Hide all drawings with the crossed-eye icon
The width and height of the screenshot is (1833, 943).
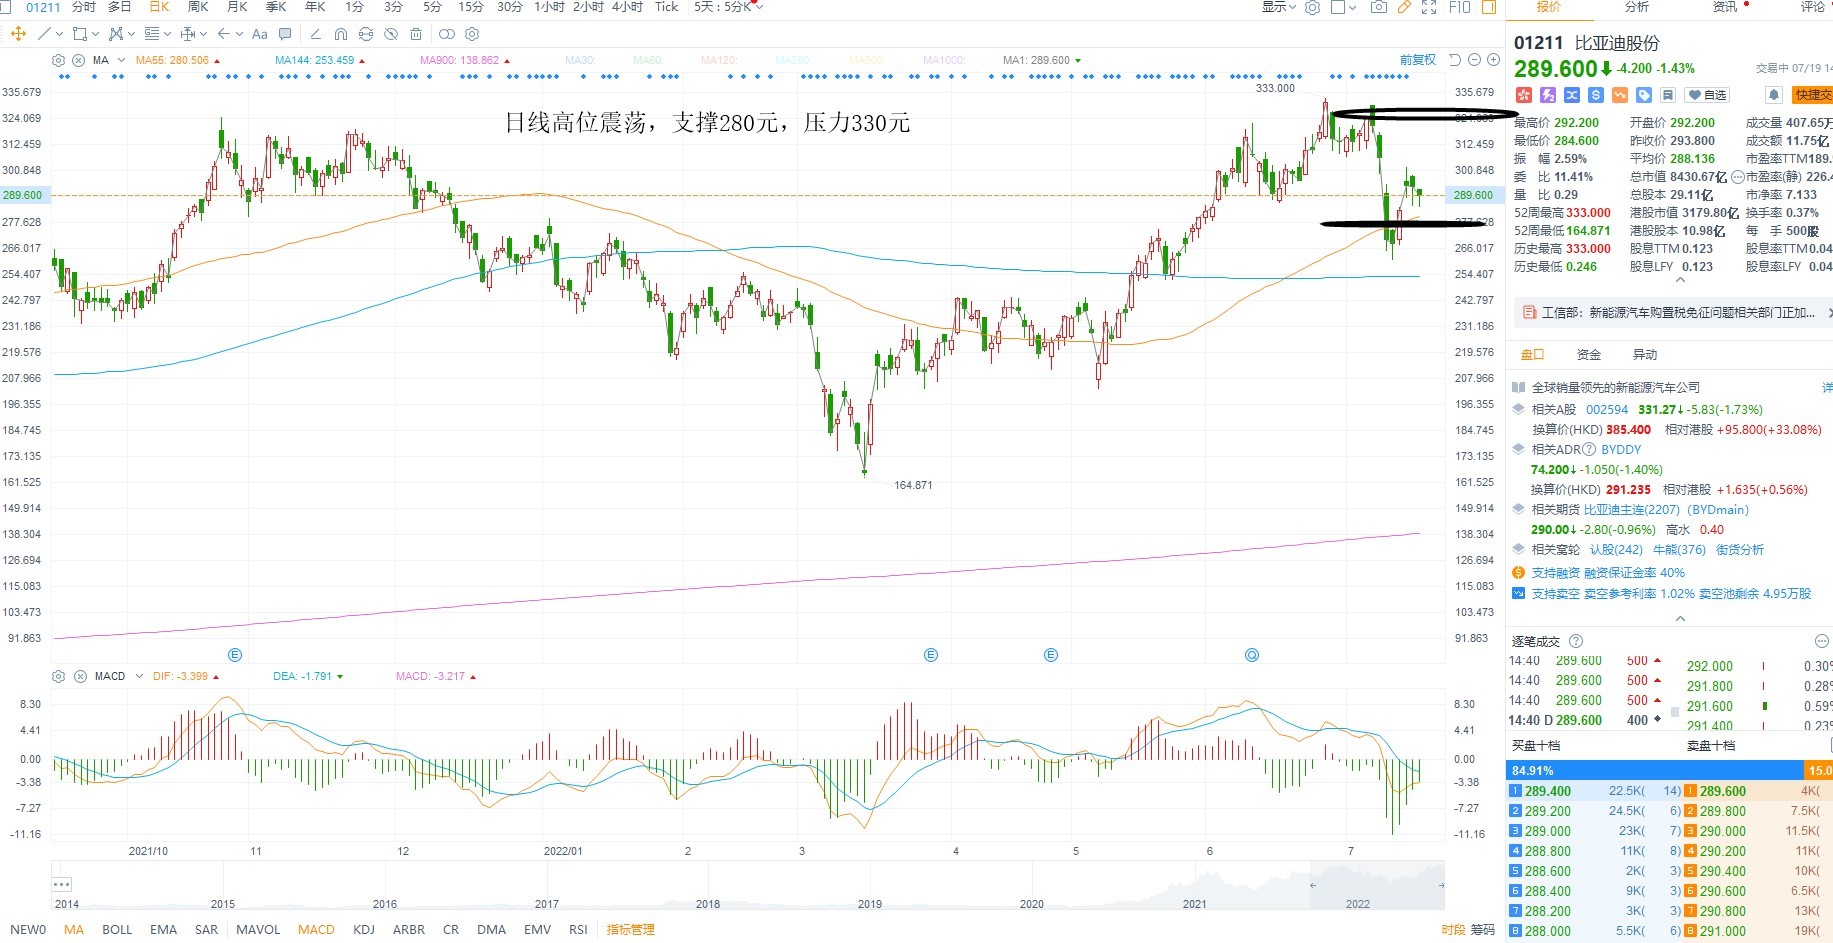[x=391, y=34]
